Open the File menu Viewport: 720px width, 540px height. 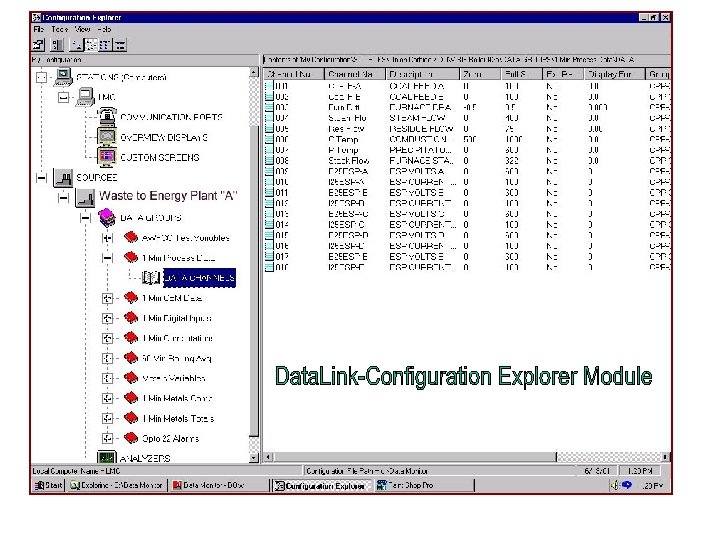[37, 30]
